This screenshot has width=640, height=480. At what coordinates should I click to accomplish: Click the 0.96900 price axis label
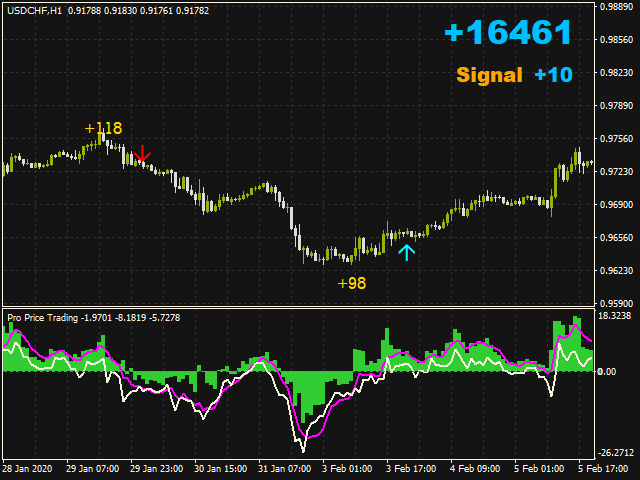(x=616, y=204)
